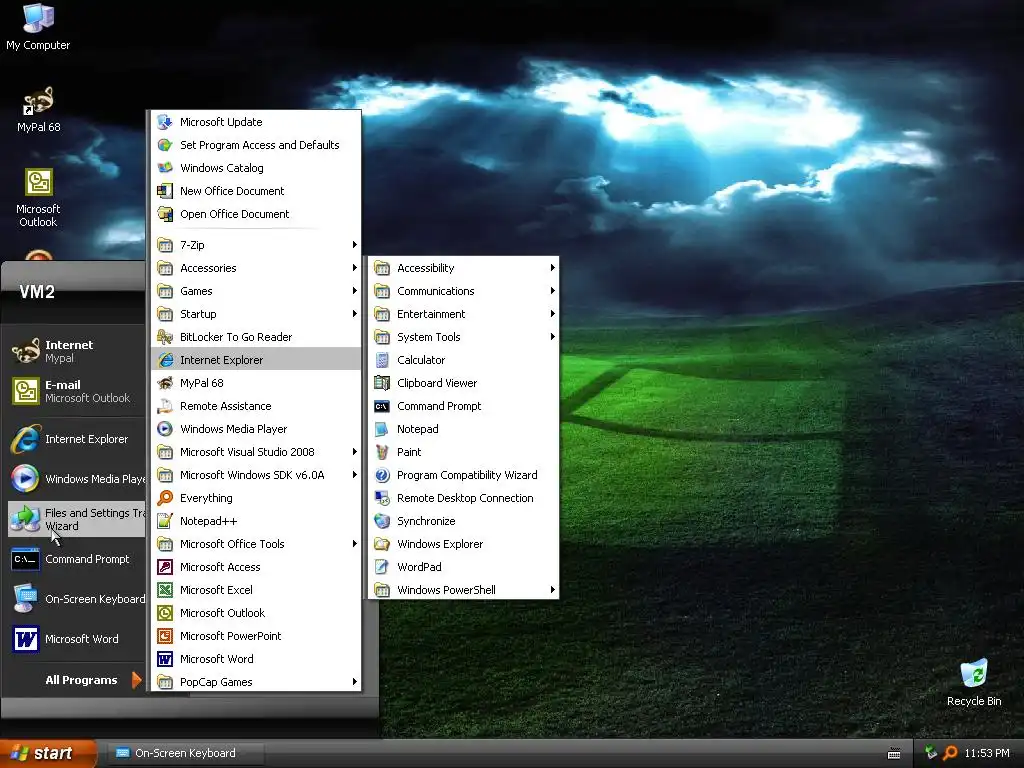
Task: Switch to On-Screen Keyboard taskbar button
Action: [x=185, y=753]
